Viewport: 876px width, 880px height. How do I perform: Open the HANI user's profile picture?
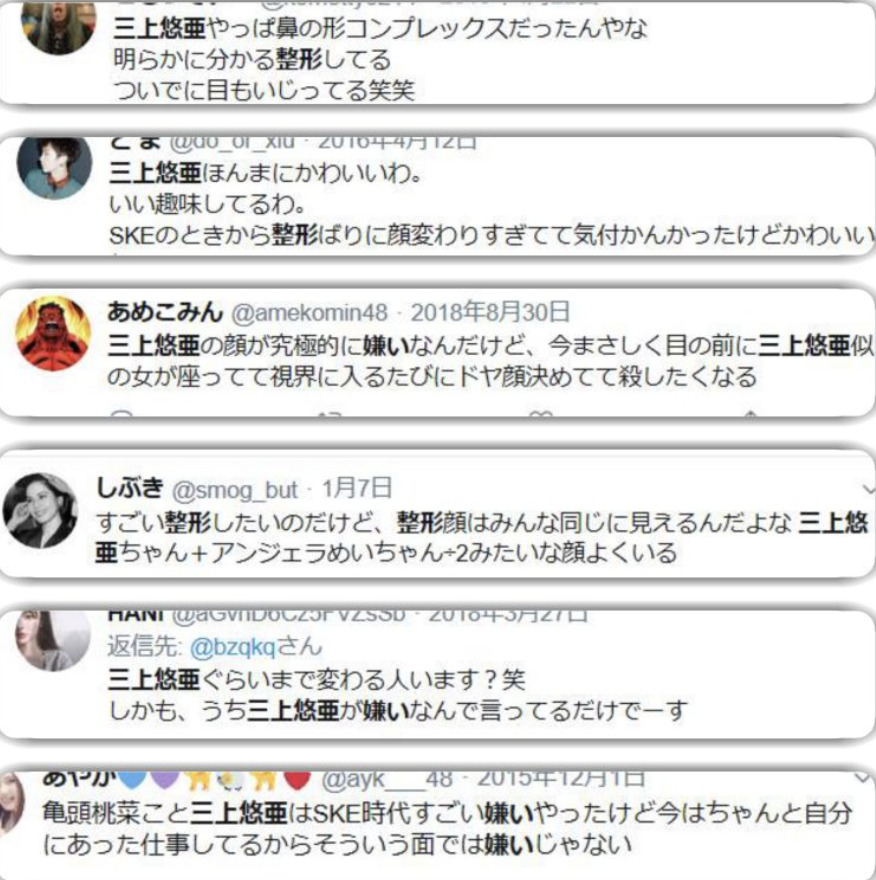tap(53, 640)
